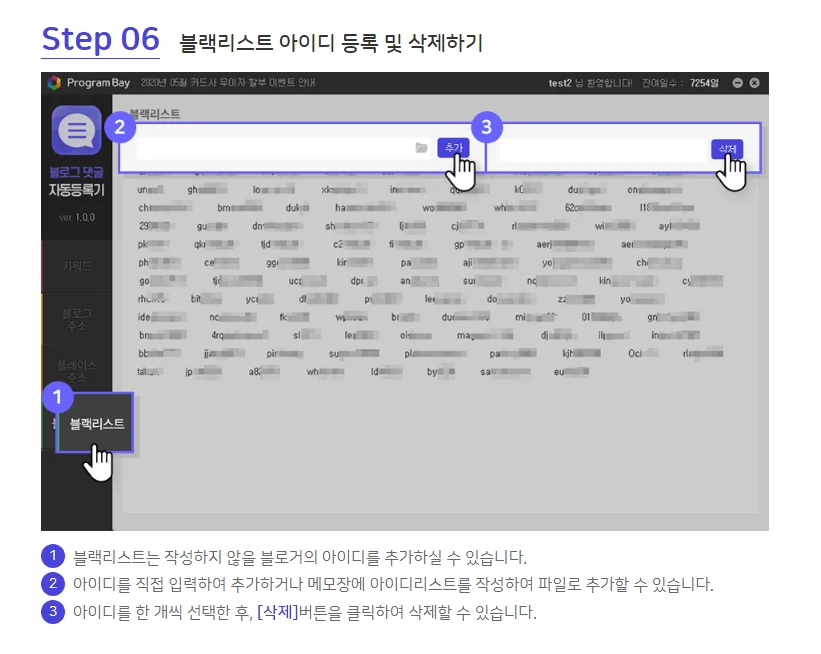Select blacklist entry starting with 'sa'
Viewport: 821px width, 654px height.
(506, 372)
